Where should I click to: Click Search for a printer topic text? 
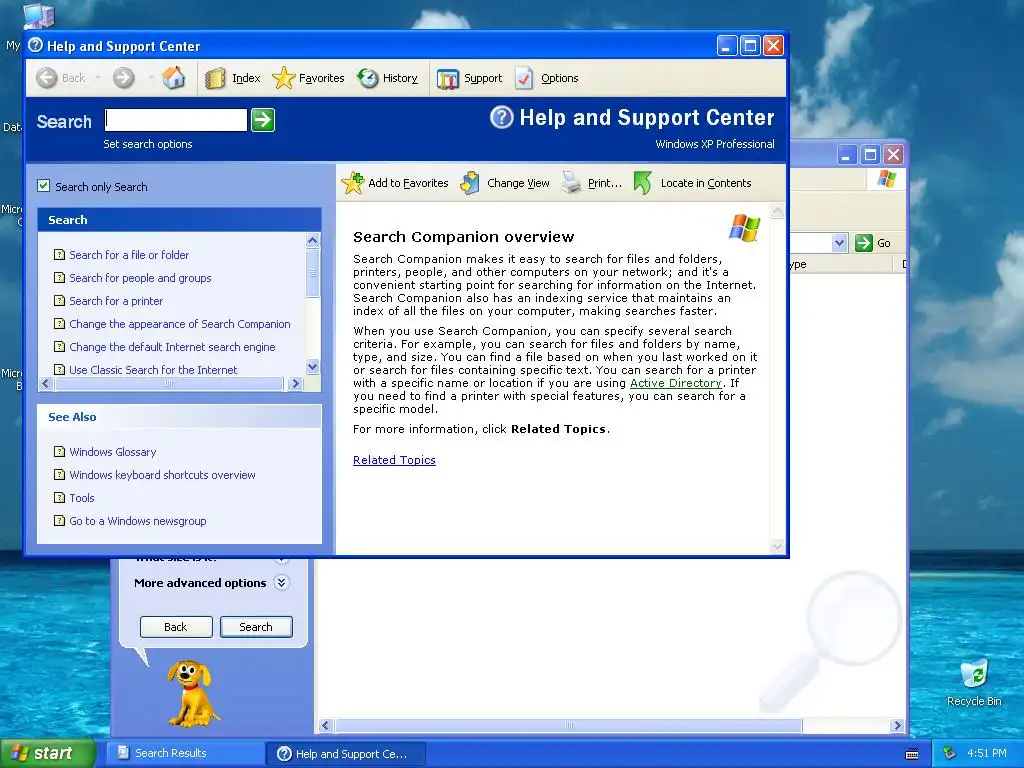point(116,300)
